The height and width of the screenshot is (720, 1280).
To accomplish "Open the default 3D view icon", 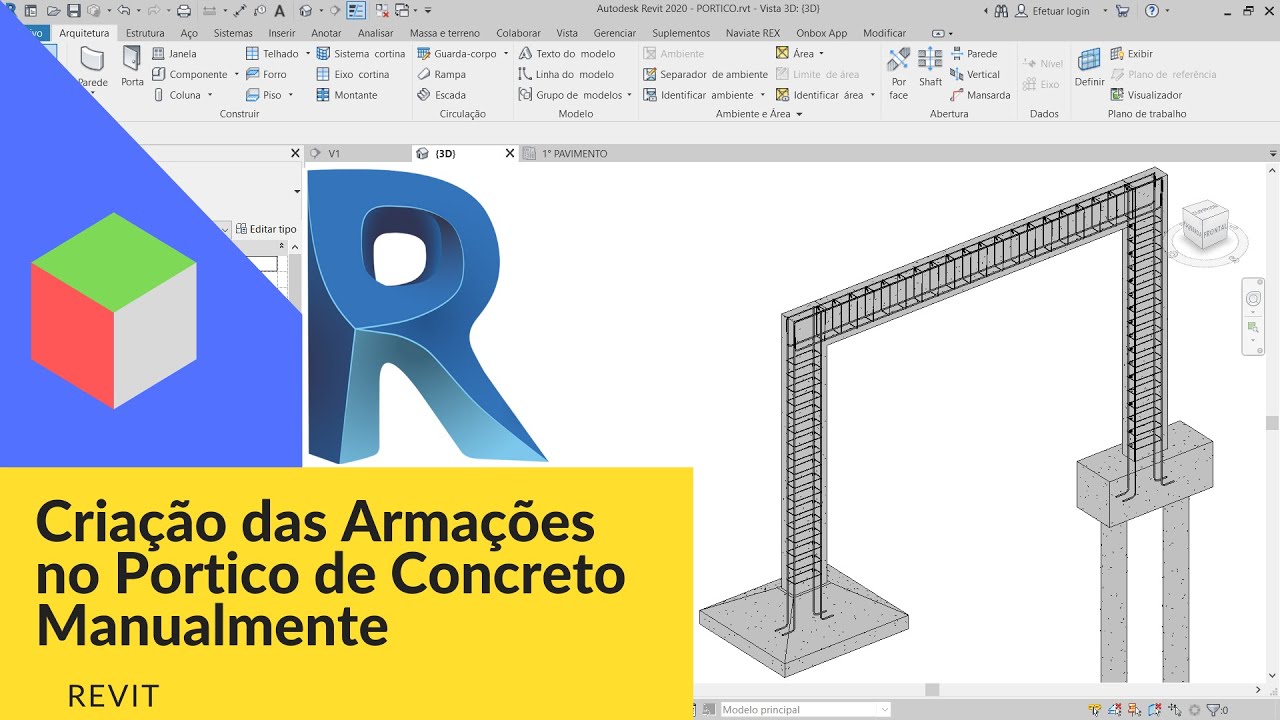I will coord(305,11).
